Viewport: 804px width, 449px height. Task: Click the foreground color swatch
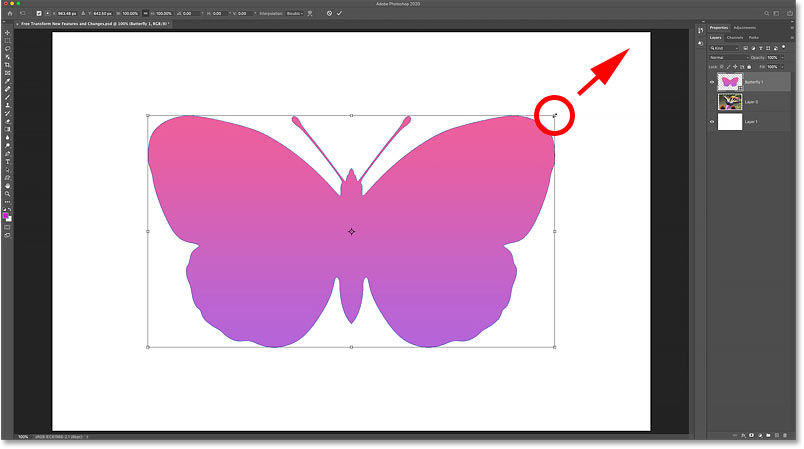pyautogui.click(x=6, y=216)
